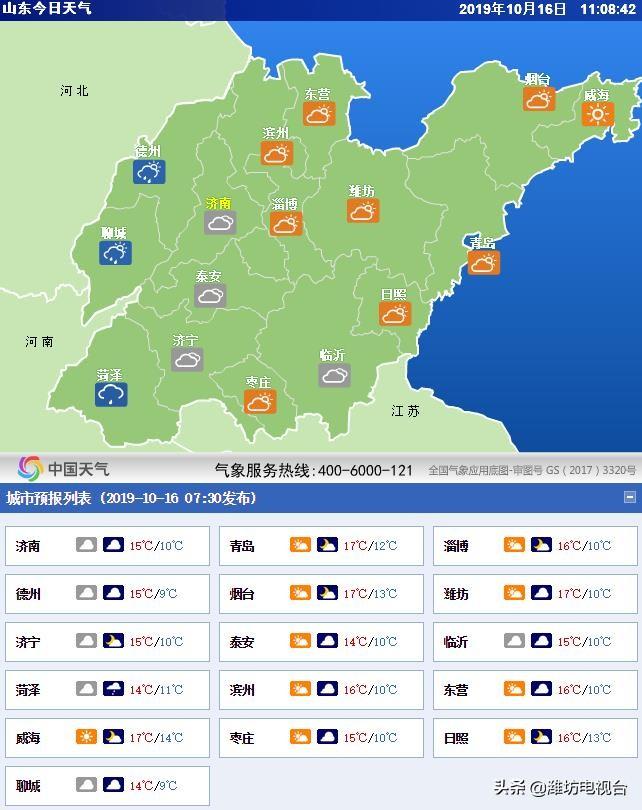Image resolution: width=642 pixels, height=810 pixels.
Task: Click the night rain icon in 菏泽 row
Action: pos(114,690)
